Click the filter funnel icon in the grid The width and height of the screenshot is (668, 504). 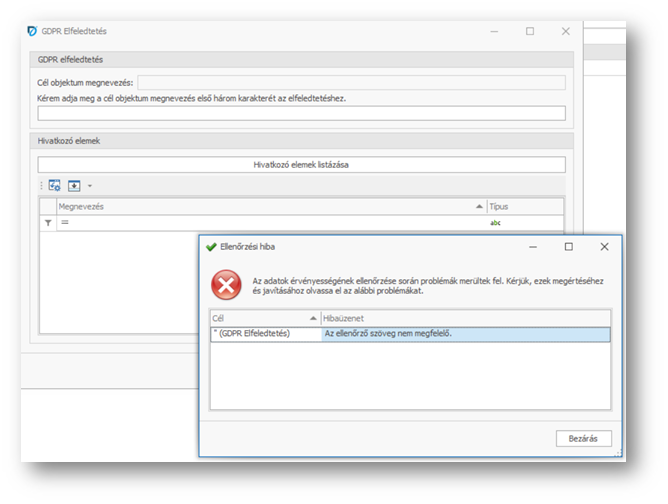click(47, 223)
